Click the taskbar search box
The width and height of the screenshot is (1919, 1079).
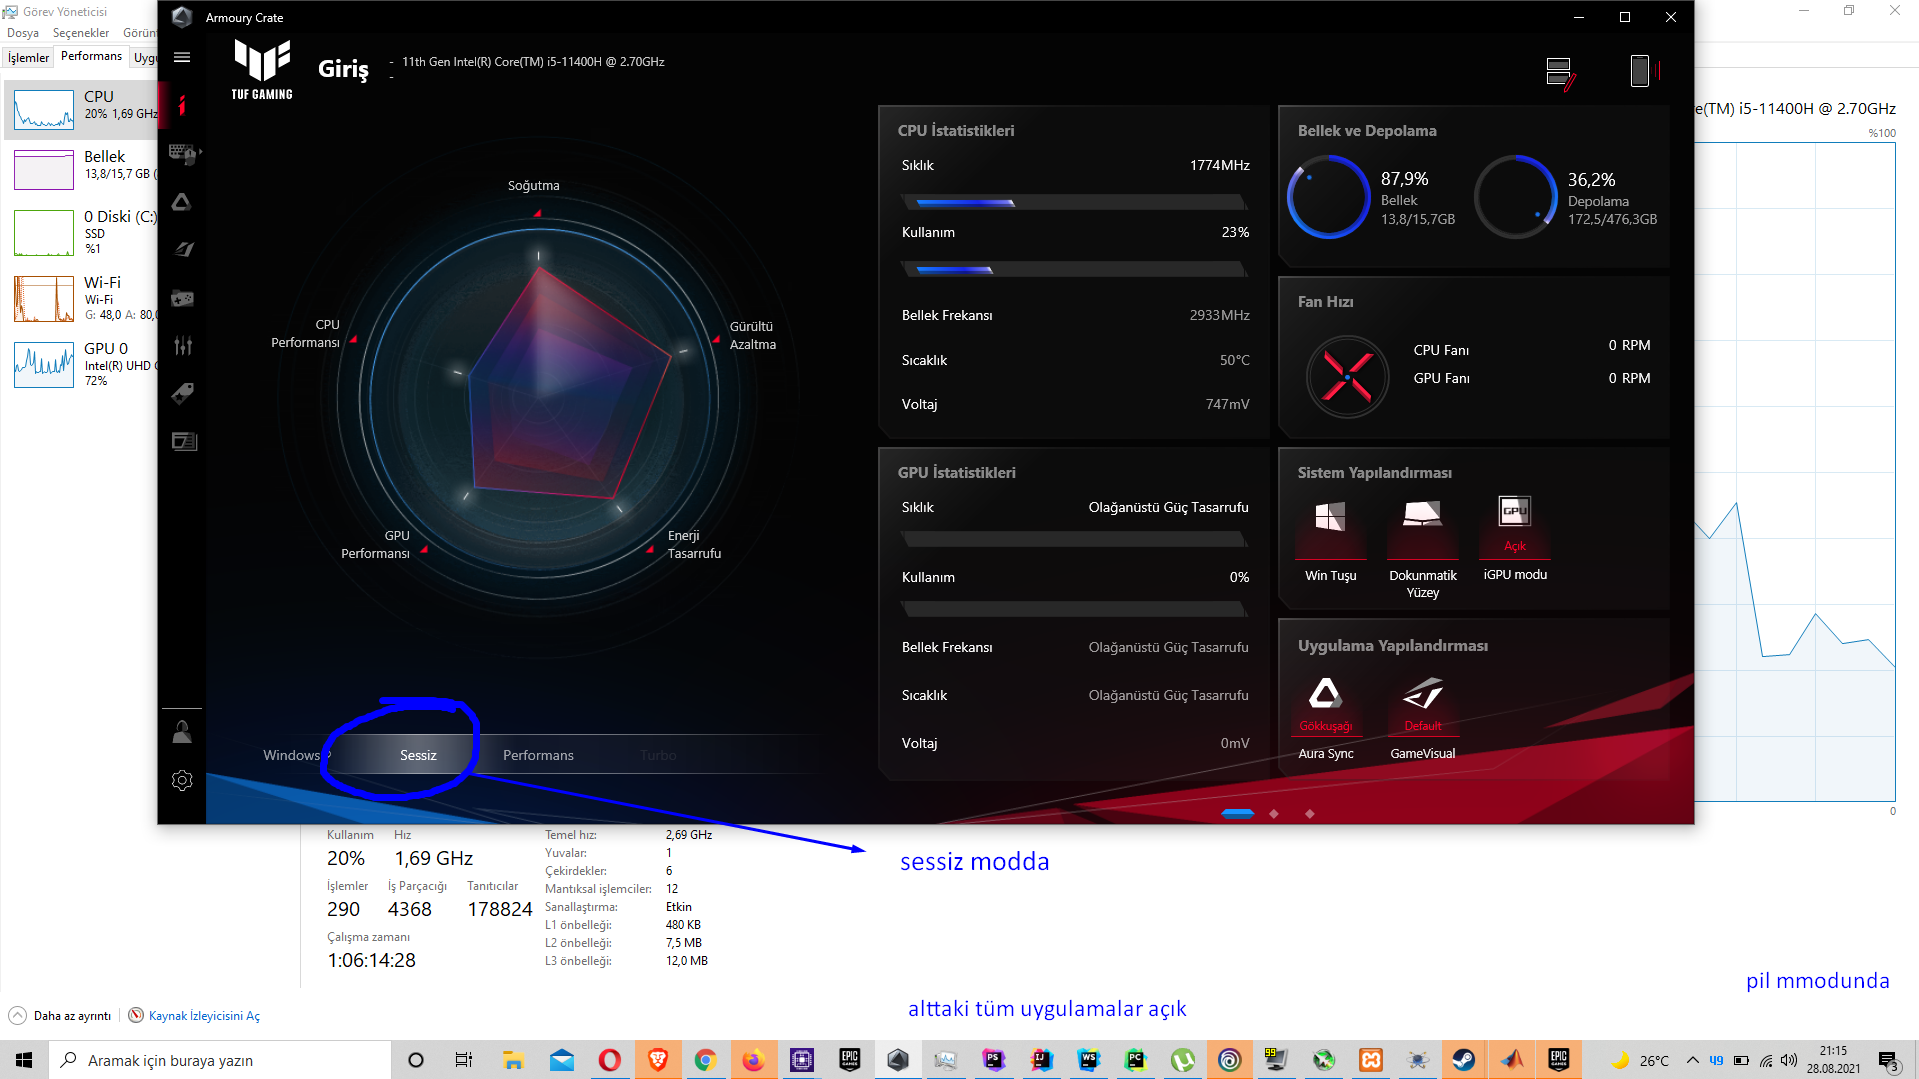[x=220, y=1060]
